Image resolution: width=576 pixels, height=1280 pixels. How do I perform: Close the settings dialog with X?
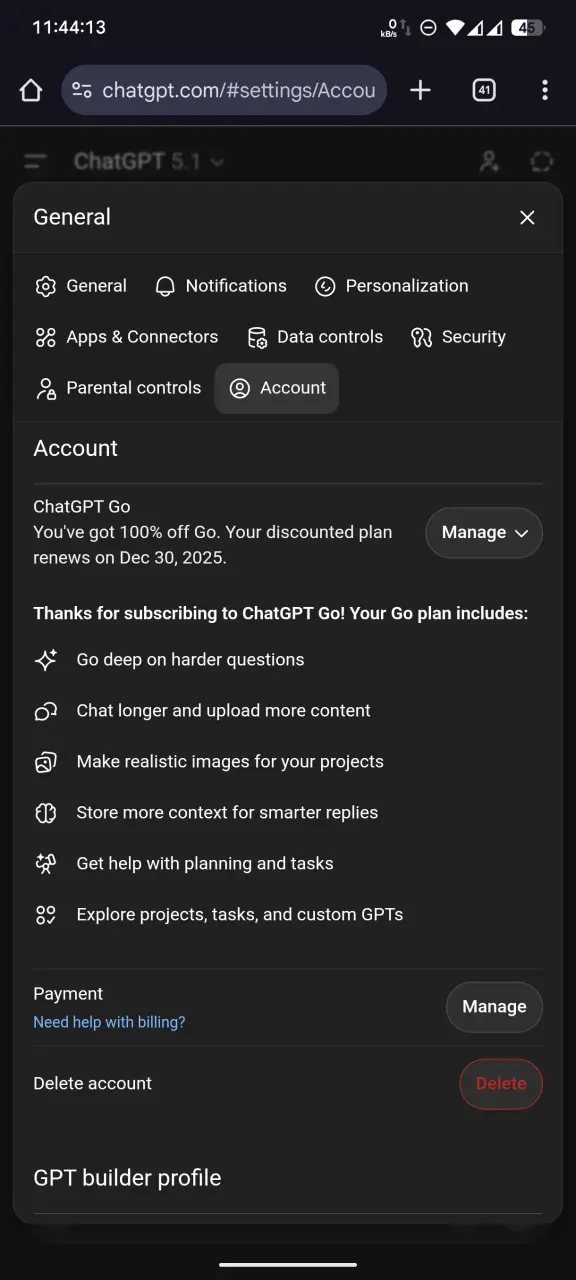pos(527,217)
